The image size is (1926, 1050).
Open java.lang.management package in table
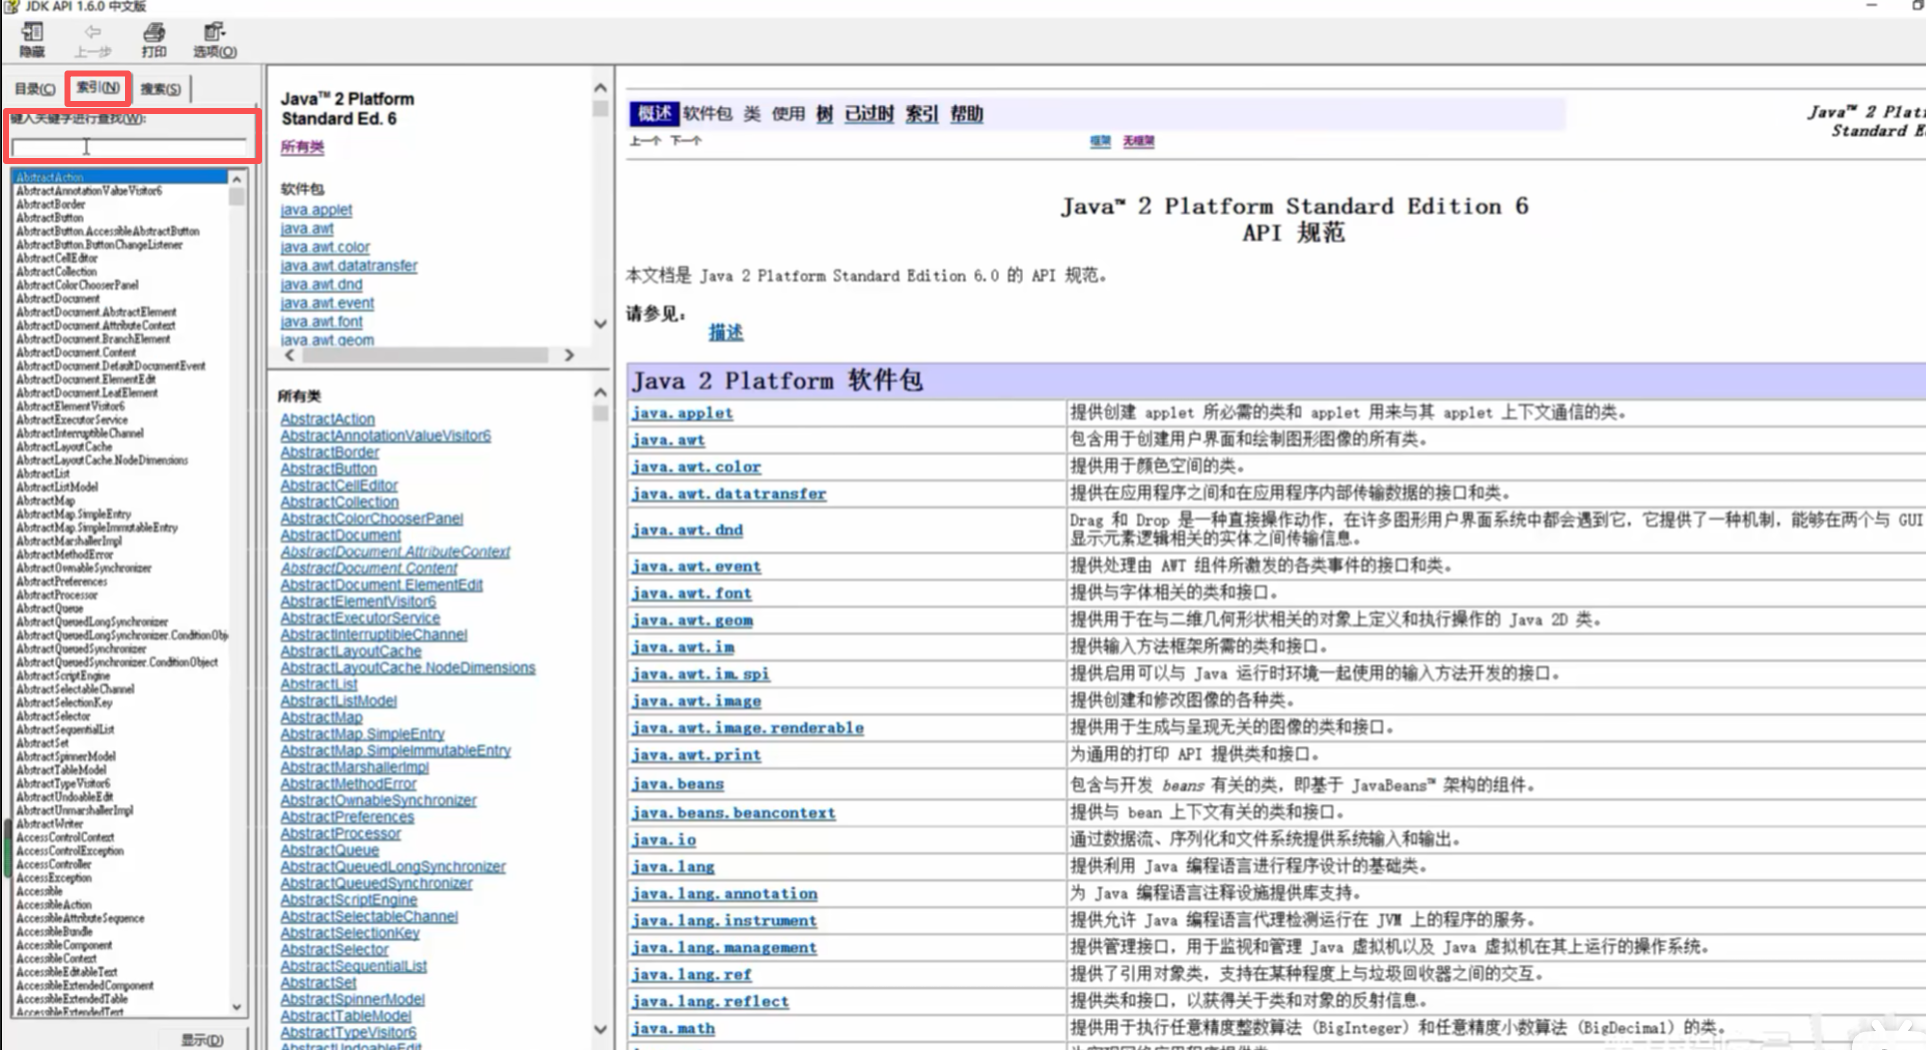[x=724, y=948]
